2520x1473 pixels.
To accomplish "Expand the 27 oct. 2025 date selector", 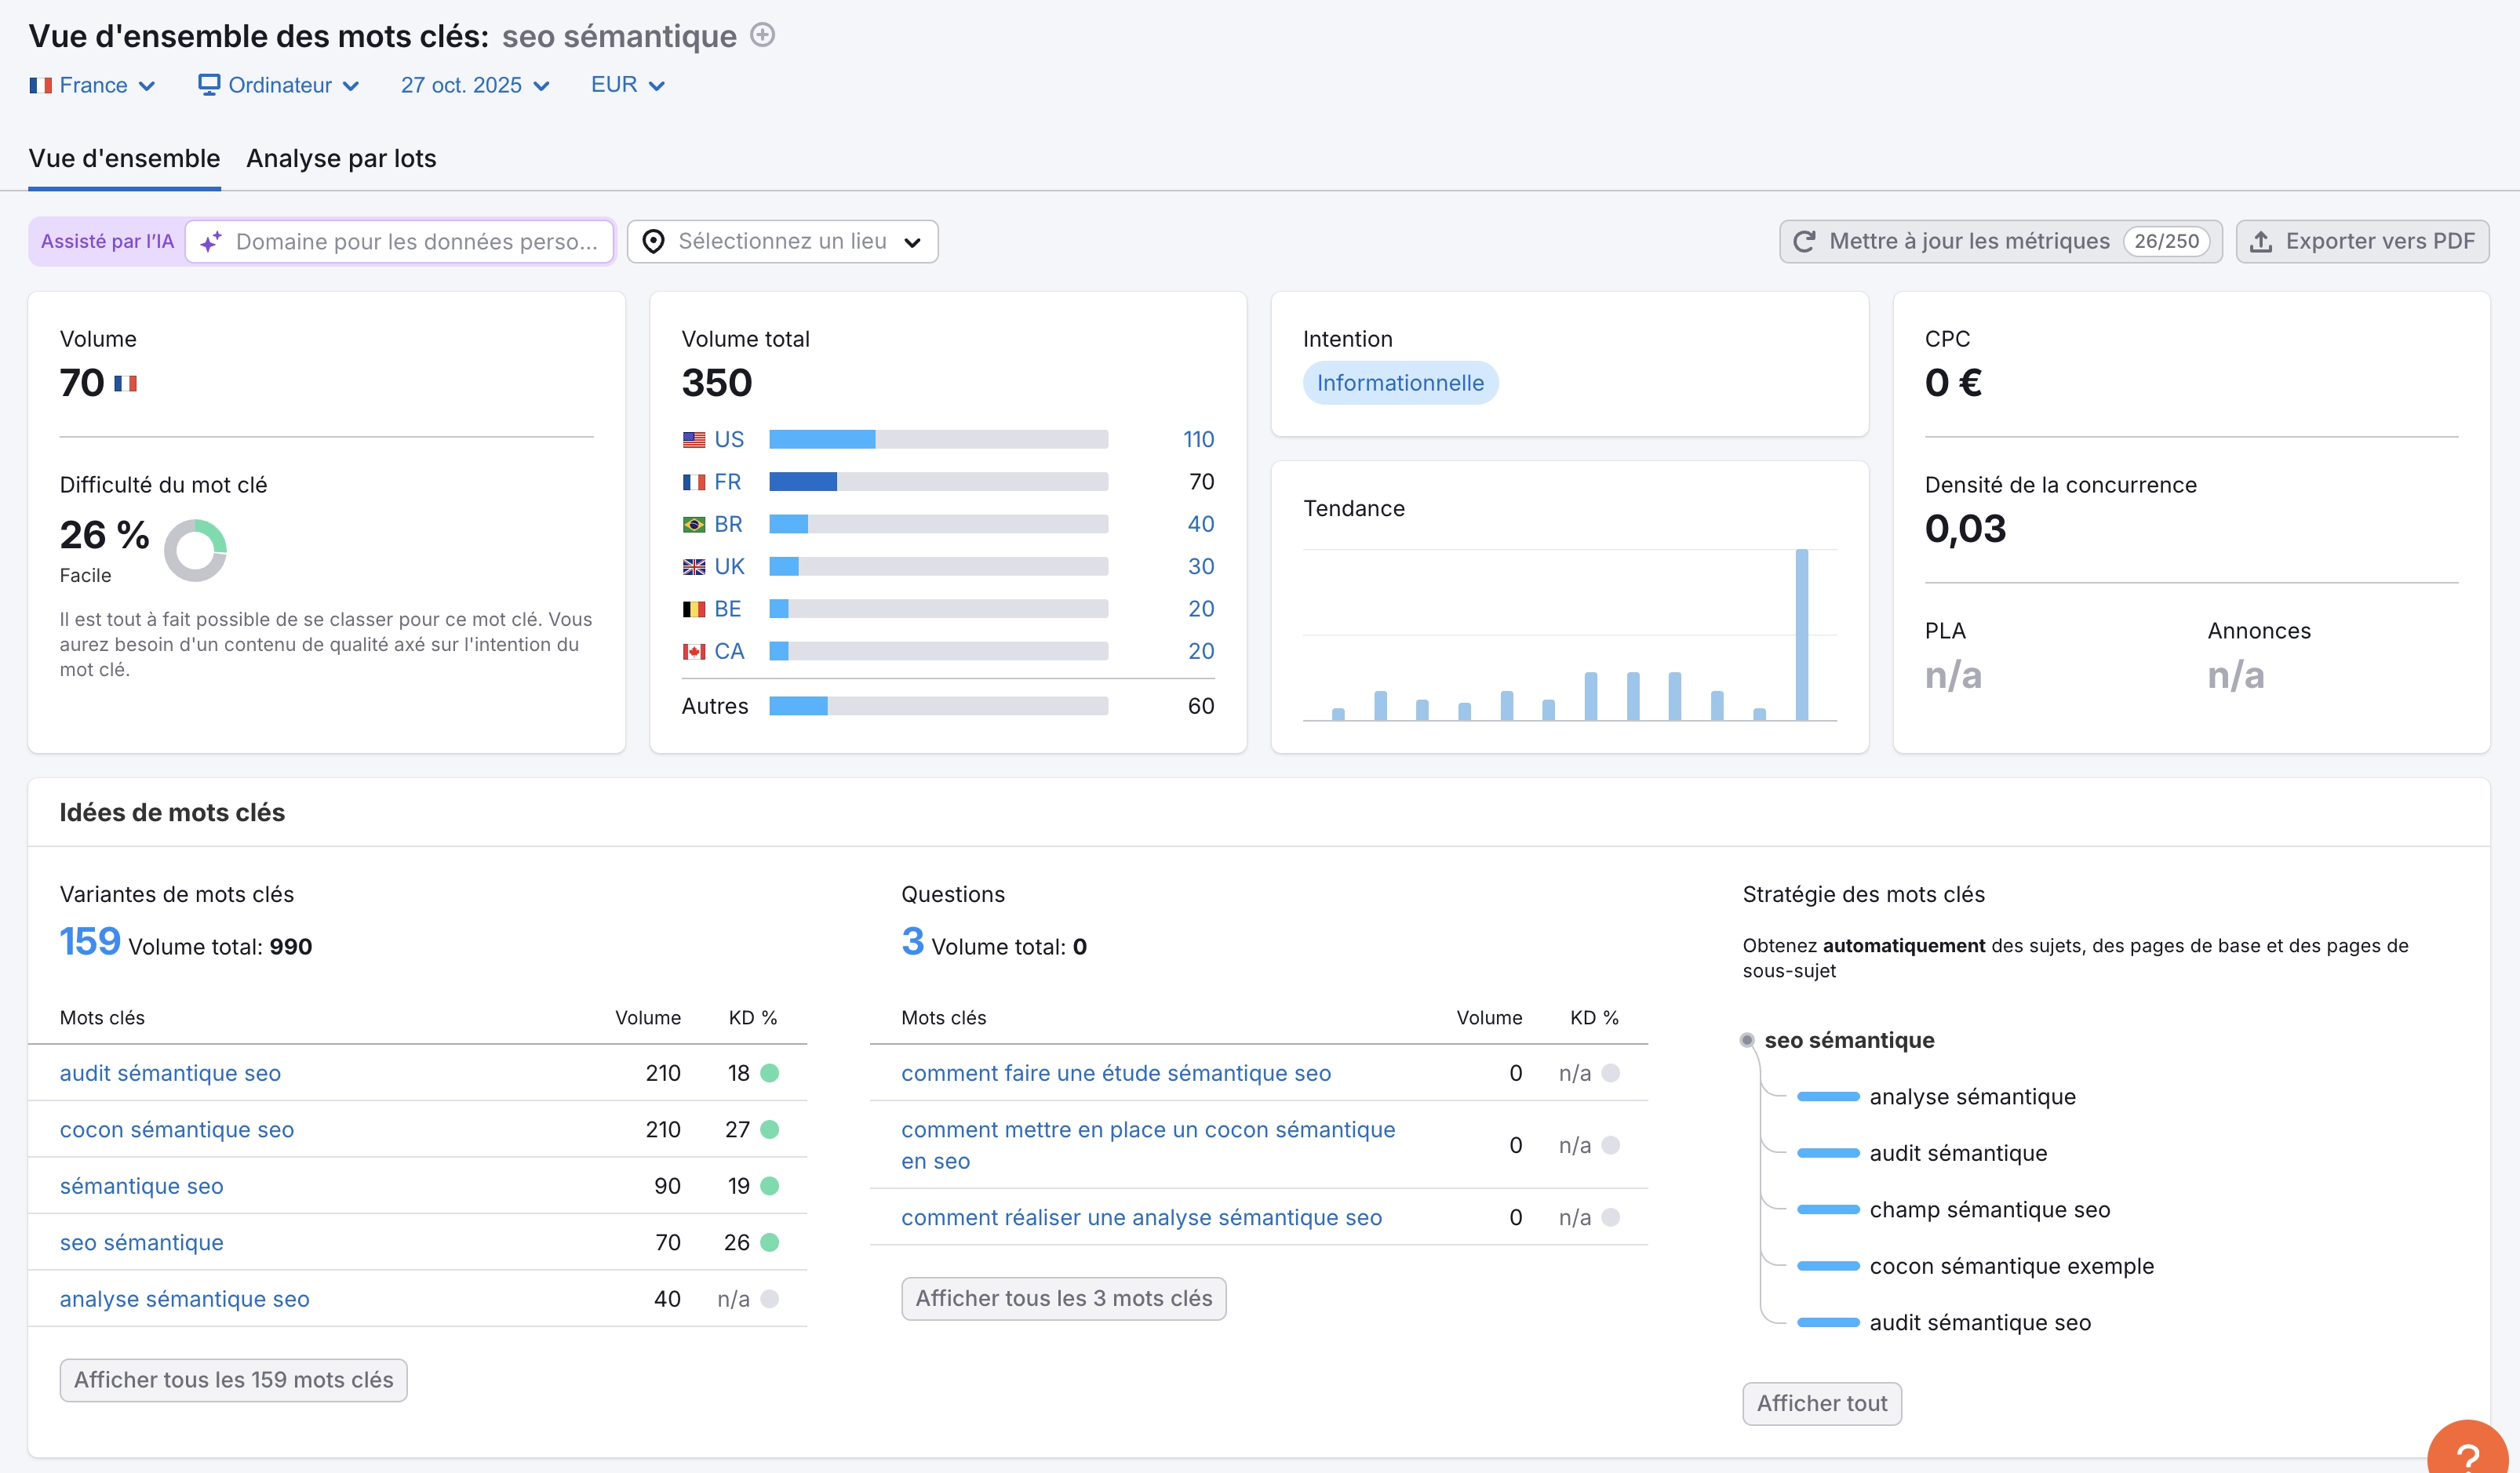I will pos(475,85).
